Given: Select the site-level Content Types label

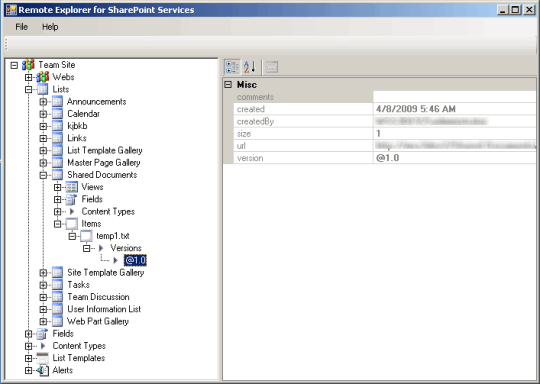Looking at the screenshot, I should (79, 346).
